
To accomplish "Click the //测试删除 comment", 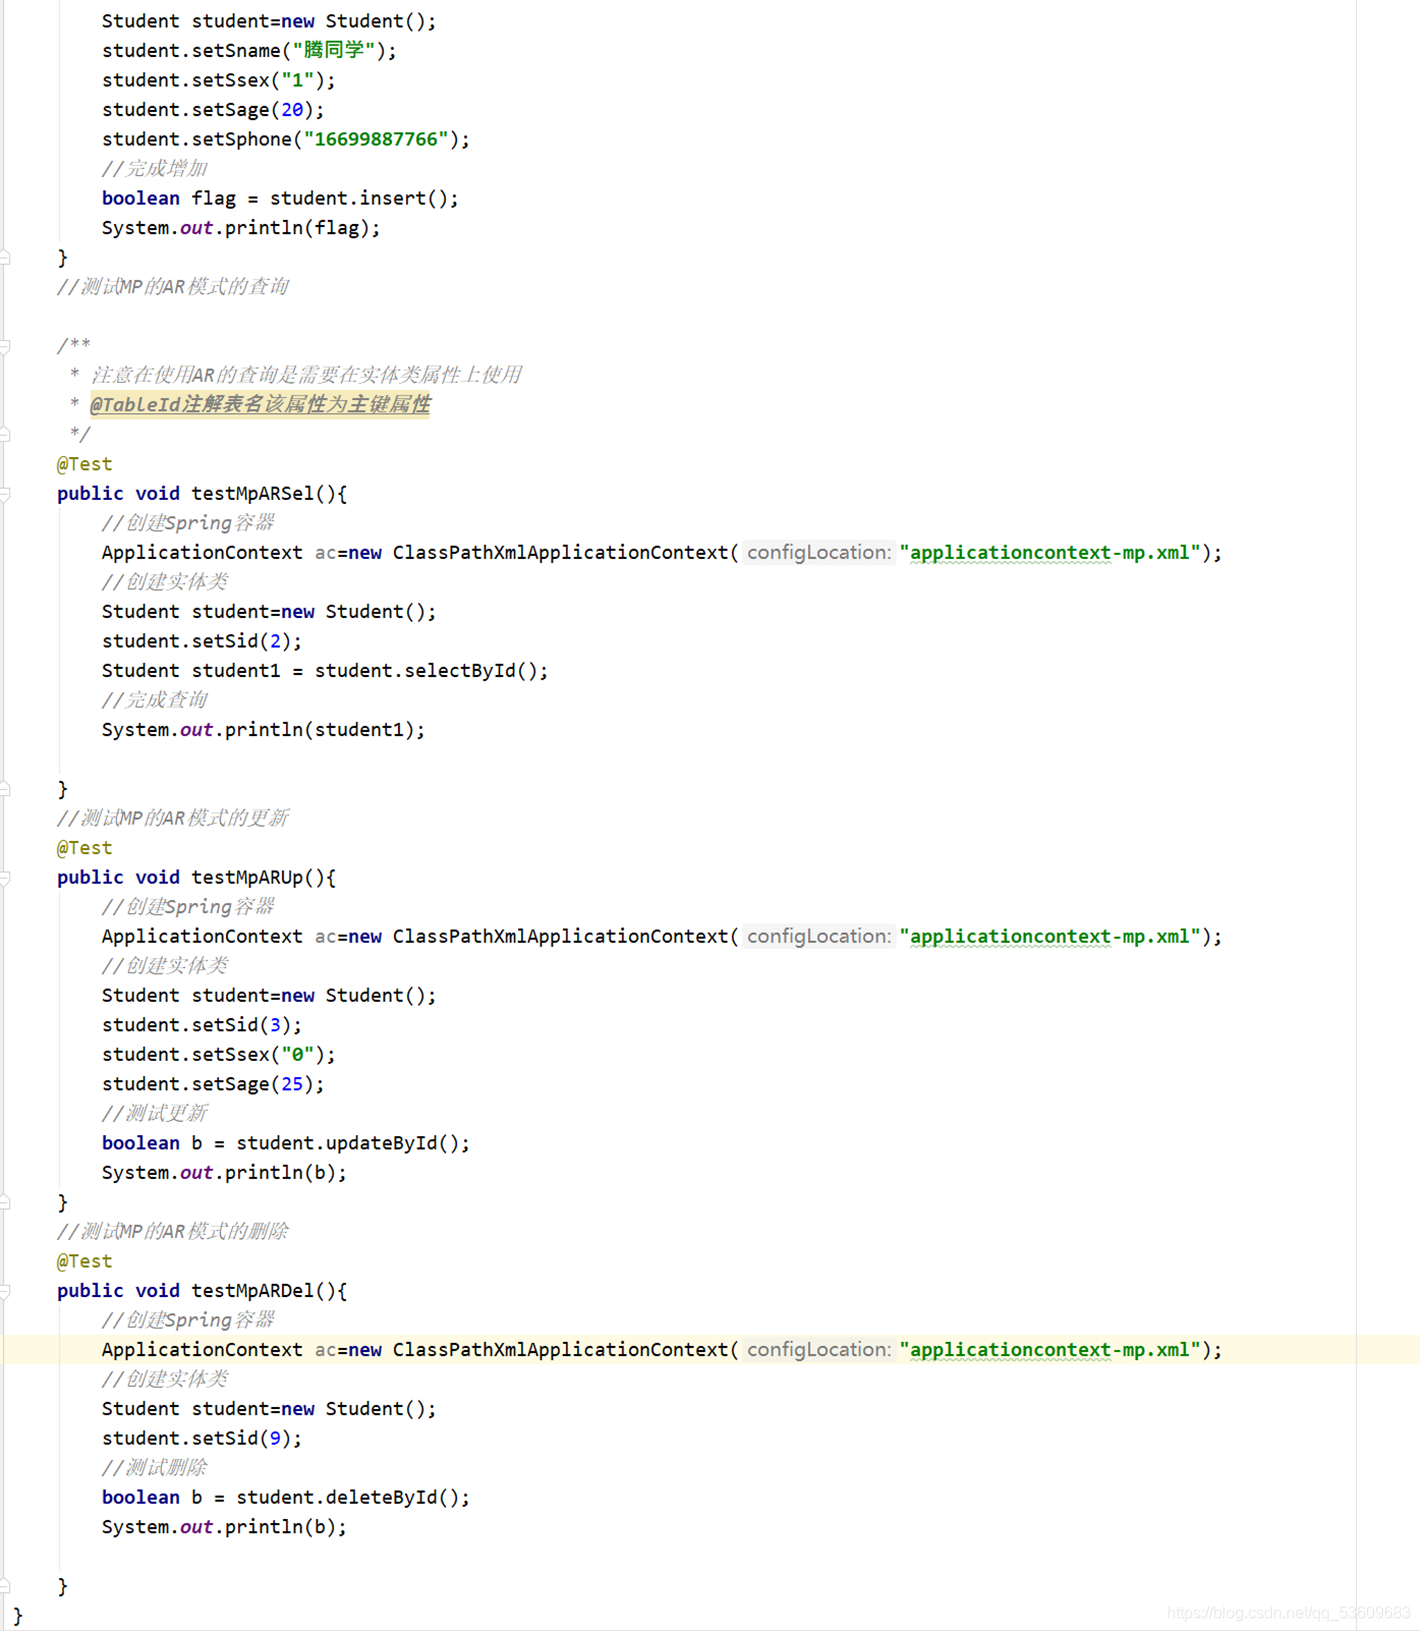I will point(154,1467).
